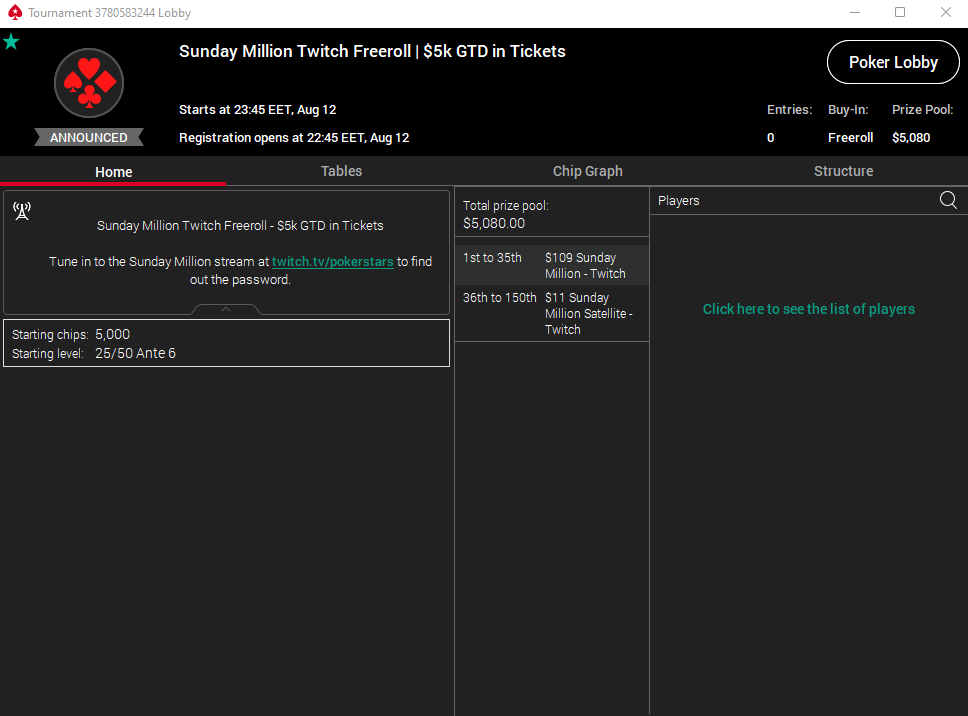968x716 pixels.
Task: View the Chip Graph tab
Action: coord(588,171)
